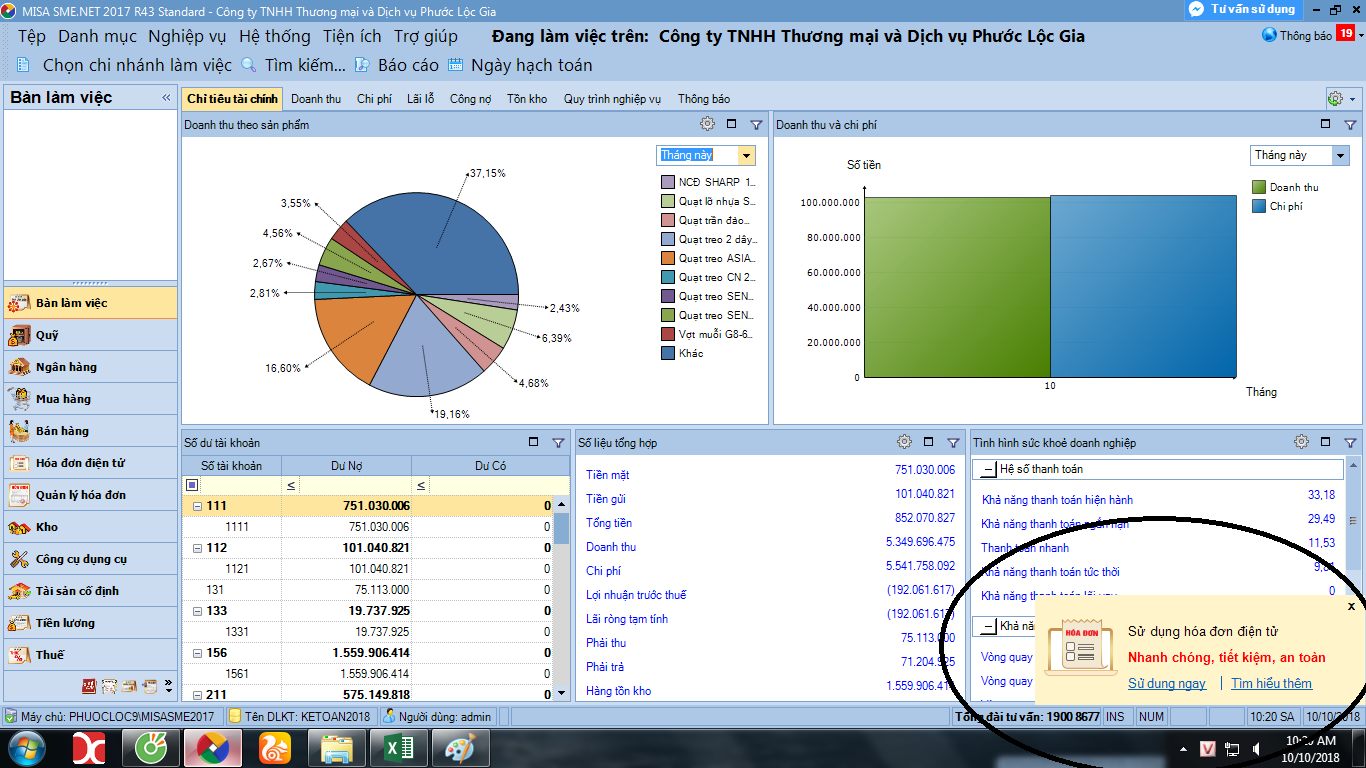This screenshot has width=1366, height=768.
Task: Collapse the Bàn làm việc sidebar chevron
Action: click(166, 98)
